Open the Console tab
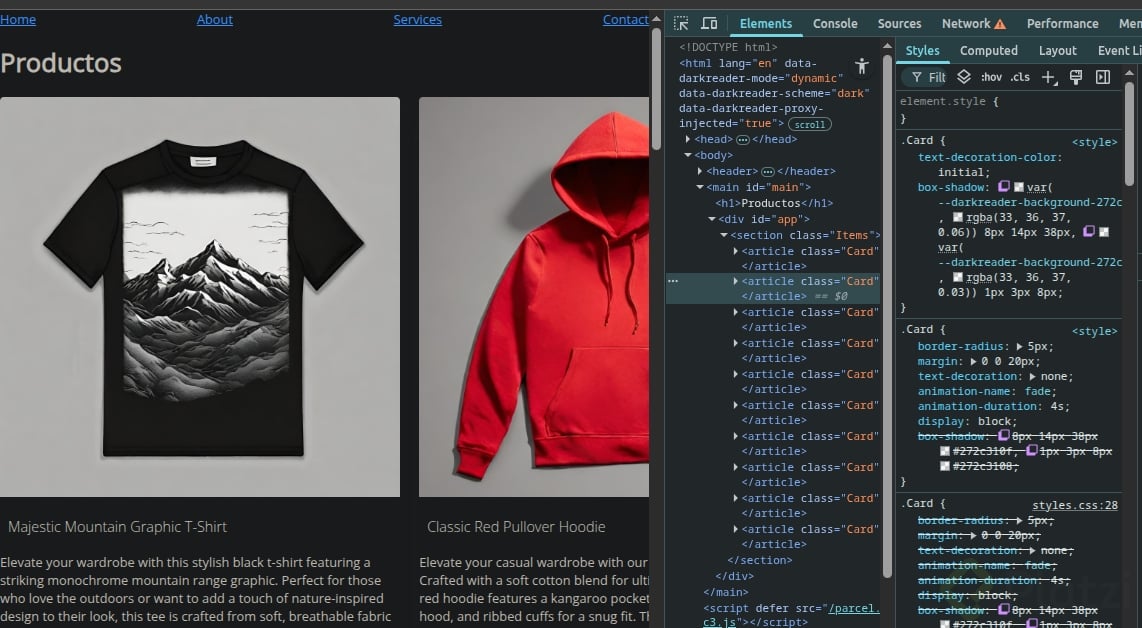 [x=835, y=23]
